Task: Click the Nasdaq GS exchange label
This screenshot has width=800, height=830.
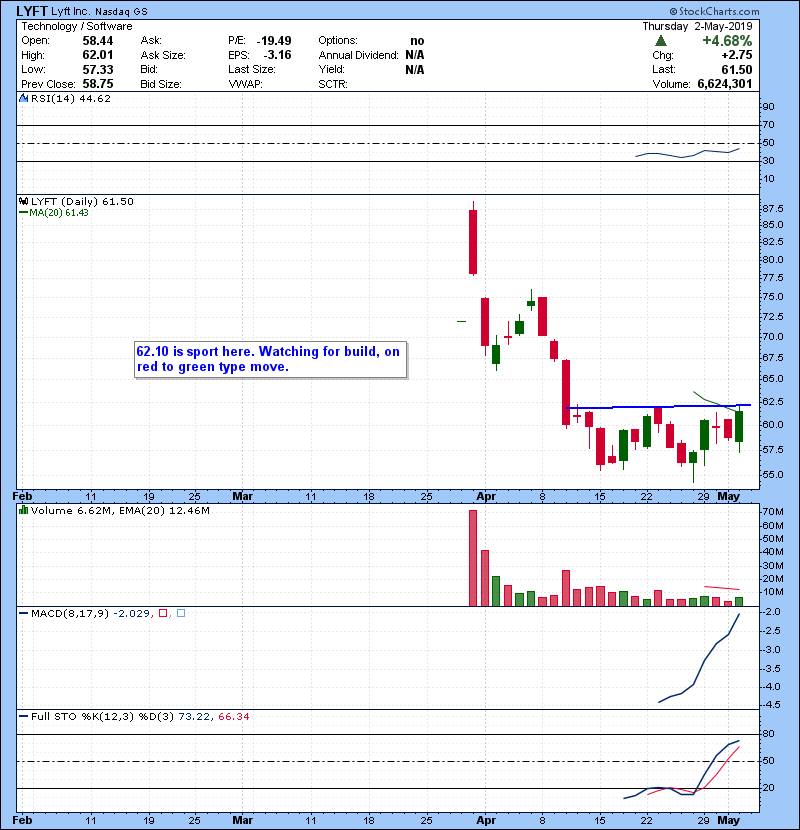Action: (121, 12)
